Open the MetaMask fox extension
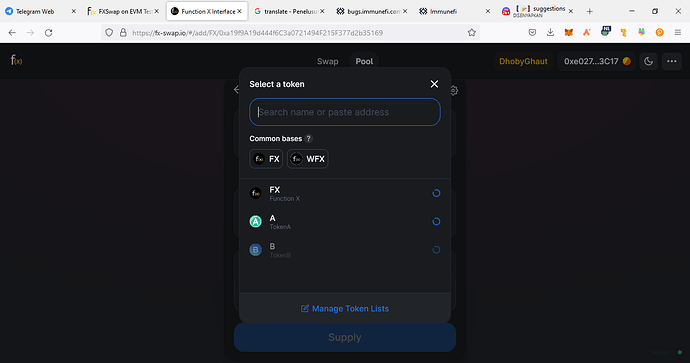690x363 pixels. tap(569, 33)
